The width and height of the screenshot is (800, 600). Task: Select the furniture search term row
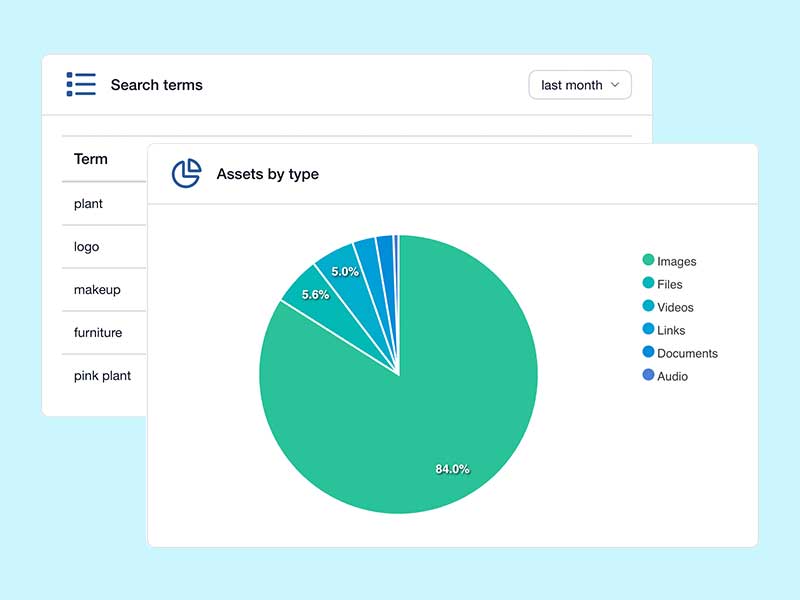click(98, 333)
